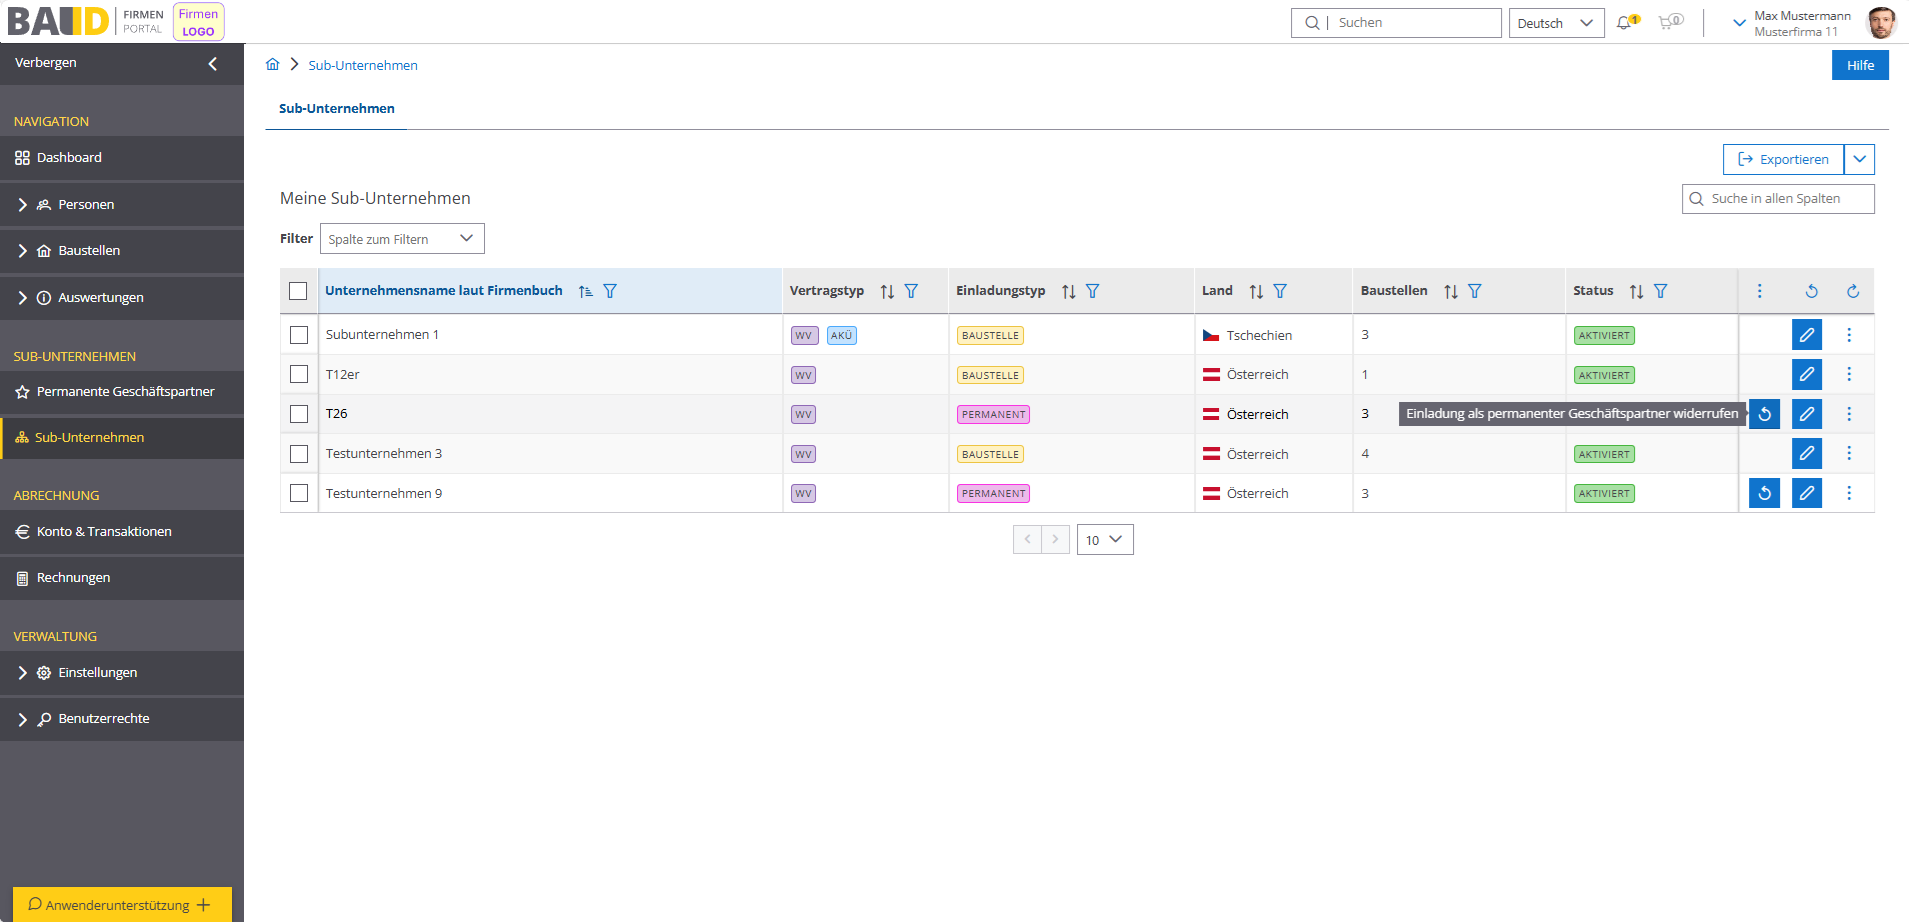This screenshot has width=1914, height=922.
Task: Open three-dot row menu for T12er
Action: [x=1848, y=374]
